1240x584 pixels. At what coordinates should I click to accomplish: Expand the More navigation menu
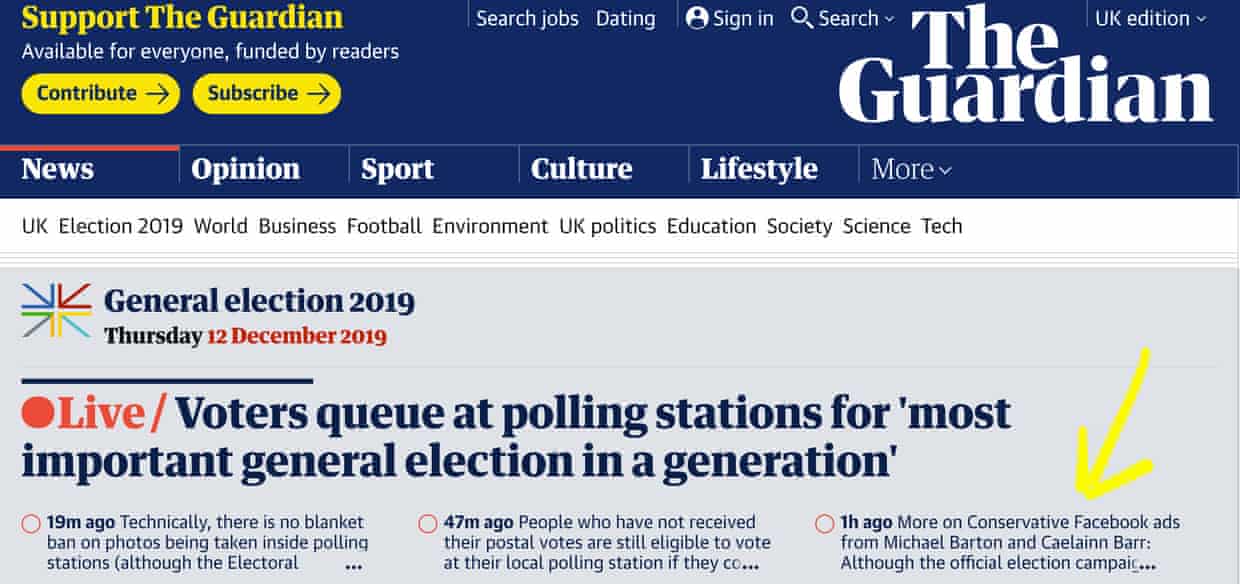(x=910, y=169)
